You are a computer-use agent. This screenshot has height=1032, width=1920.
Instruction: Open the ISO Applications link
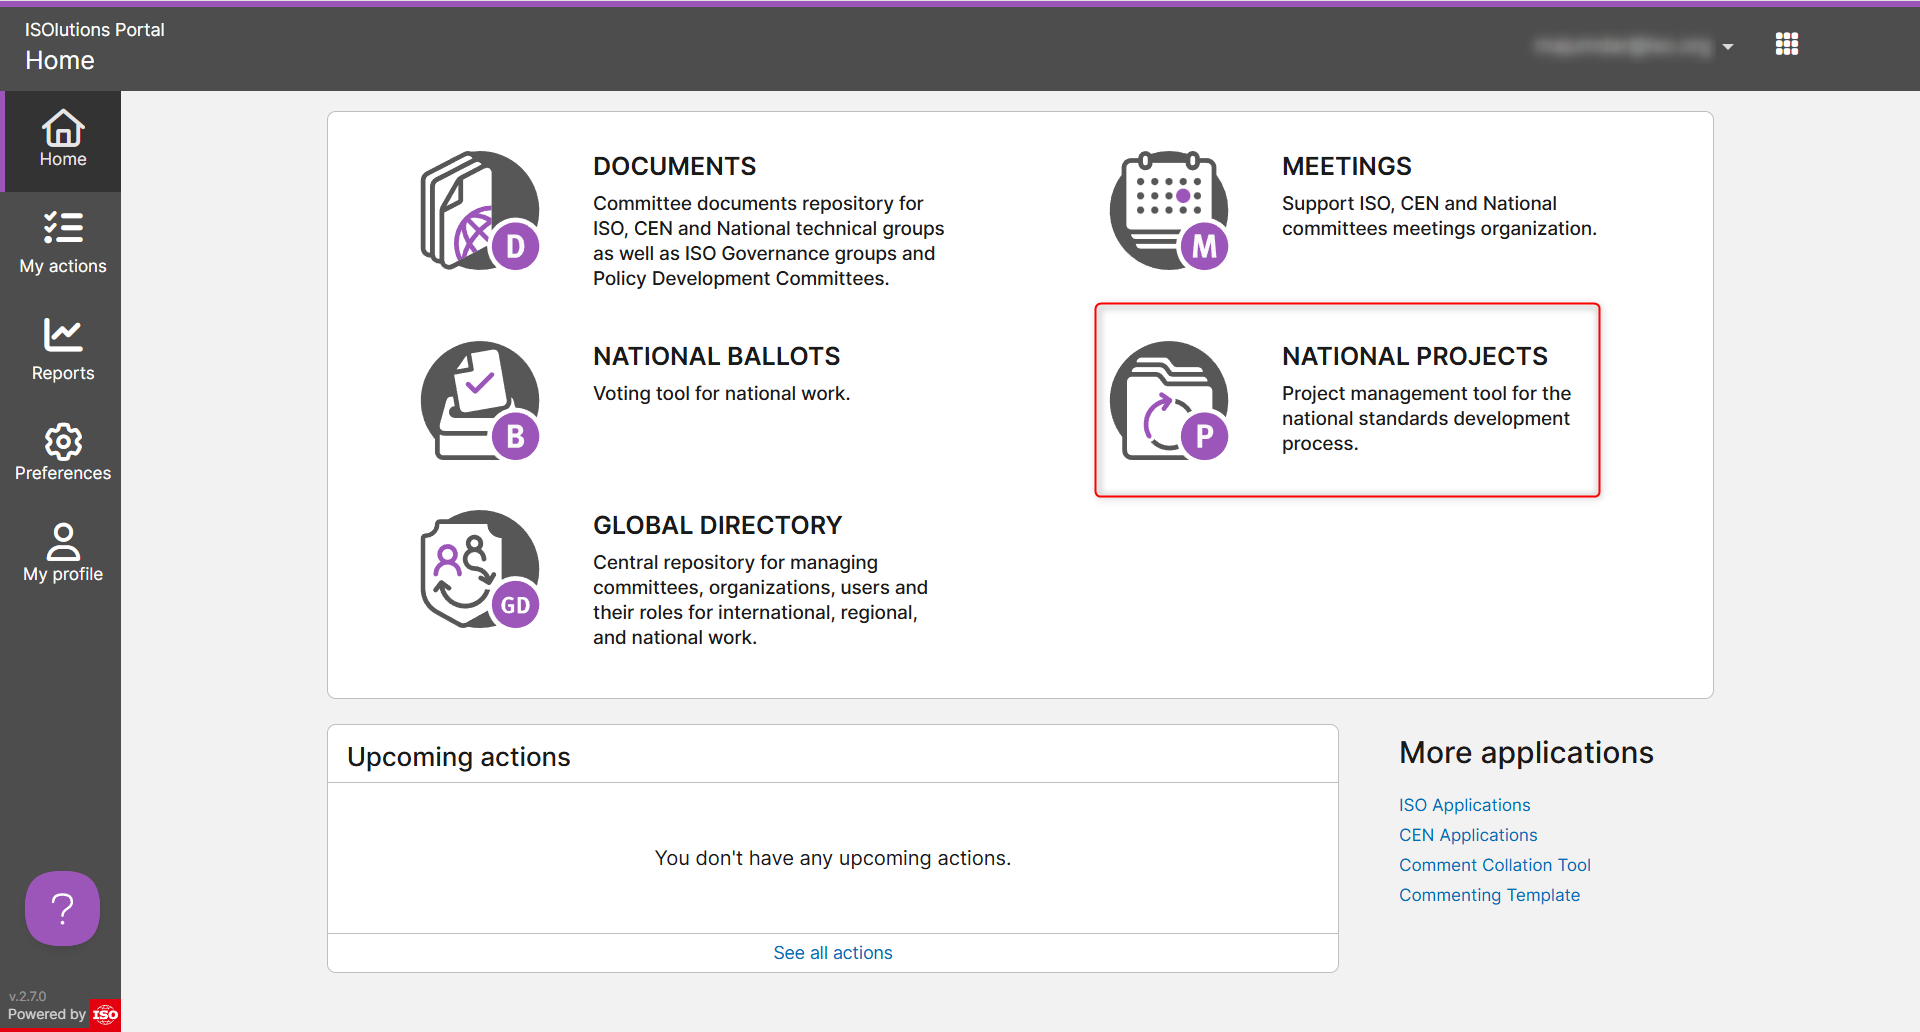pos(1464,805)
